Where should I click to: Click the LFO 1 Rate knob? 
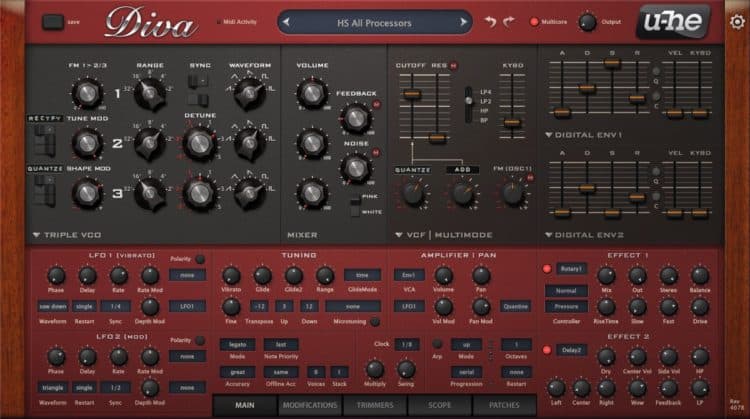[x=118, y=276]
